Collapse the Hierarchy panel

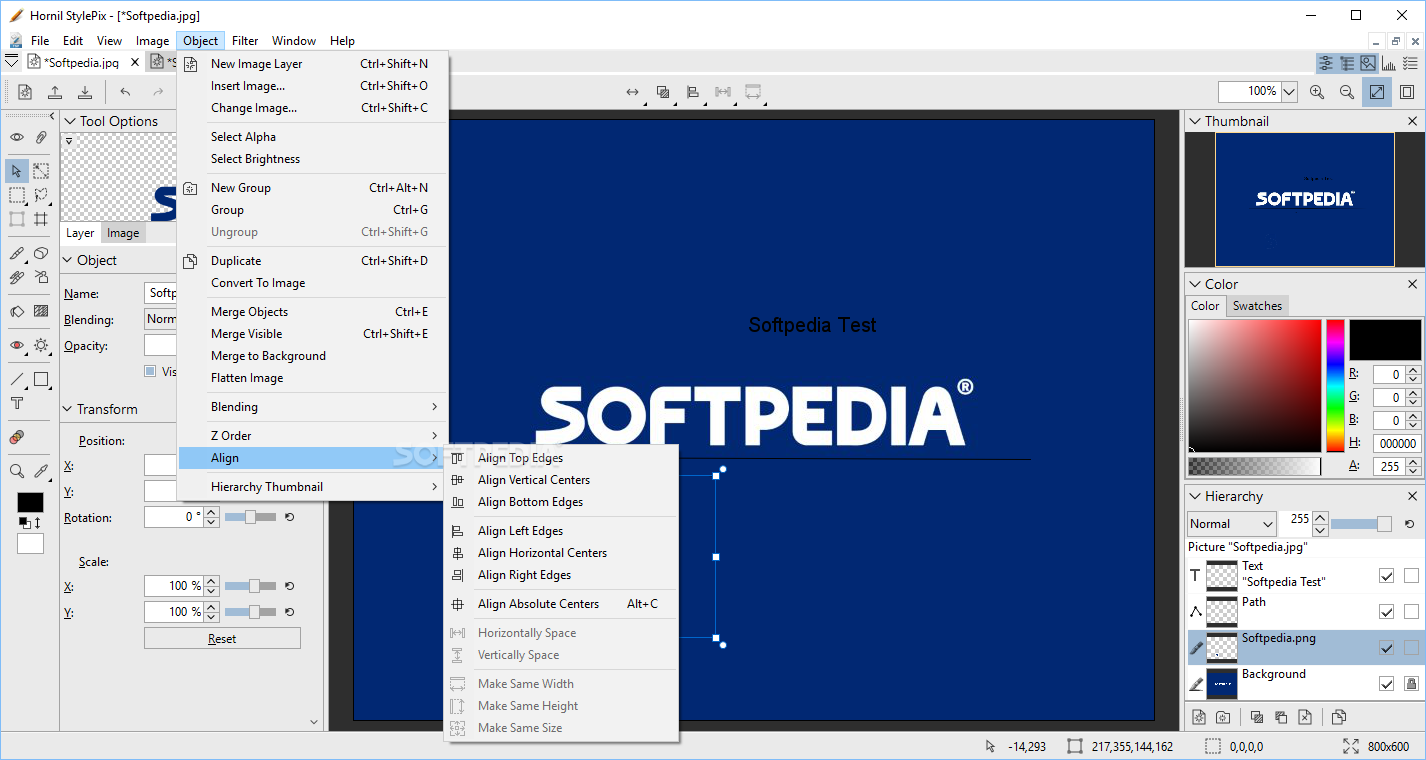pyautogui.click(x=1194, y=496)
